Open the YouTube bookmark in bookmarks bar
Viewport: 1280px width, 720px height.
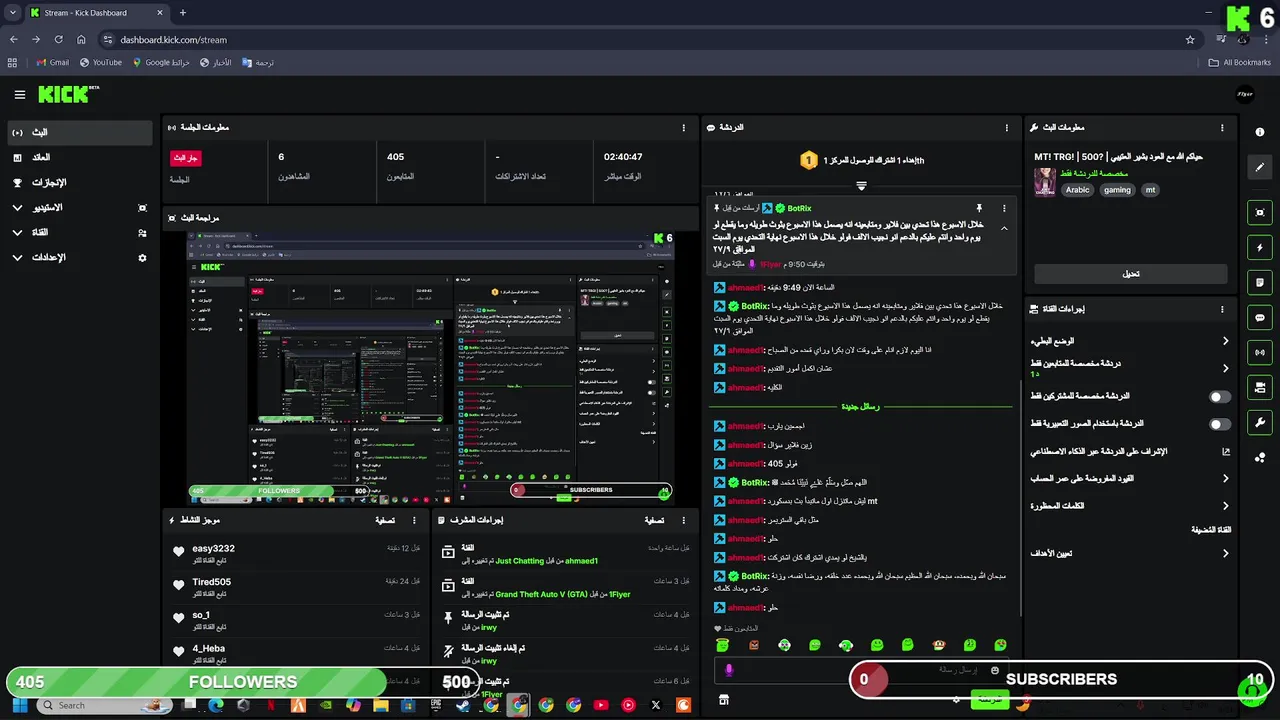(x=100, y=62)
